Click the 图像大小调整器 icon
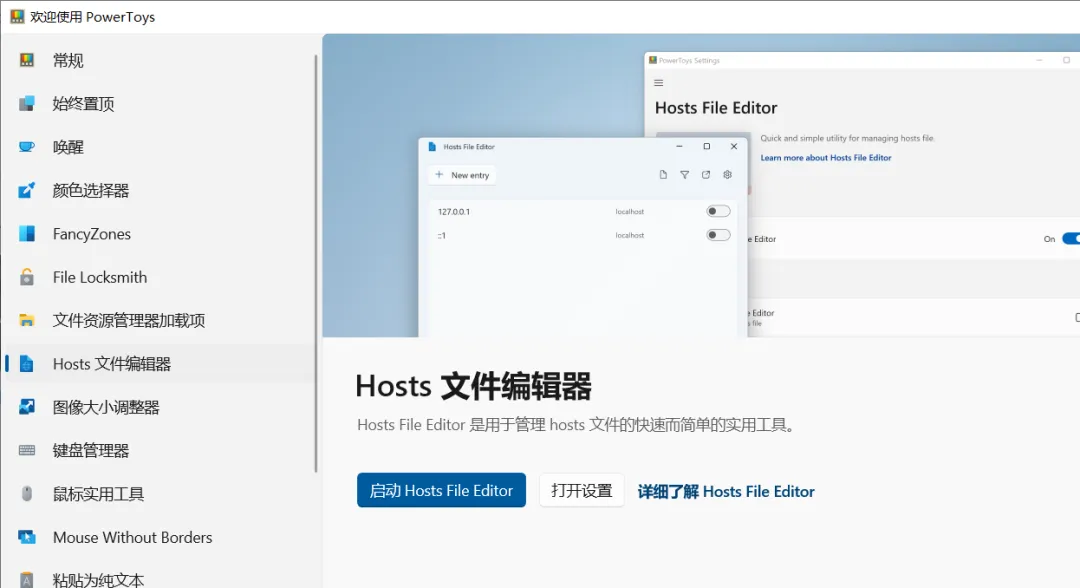Screen dimensions: 1080x588 [27, 407]
